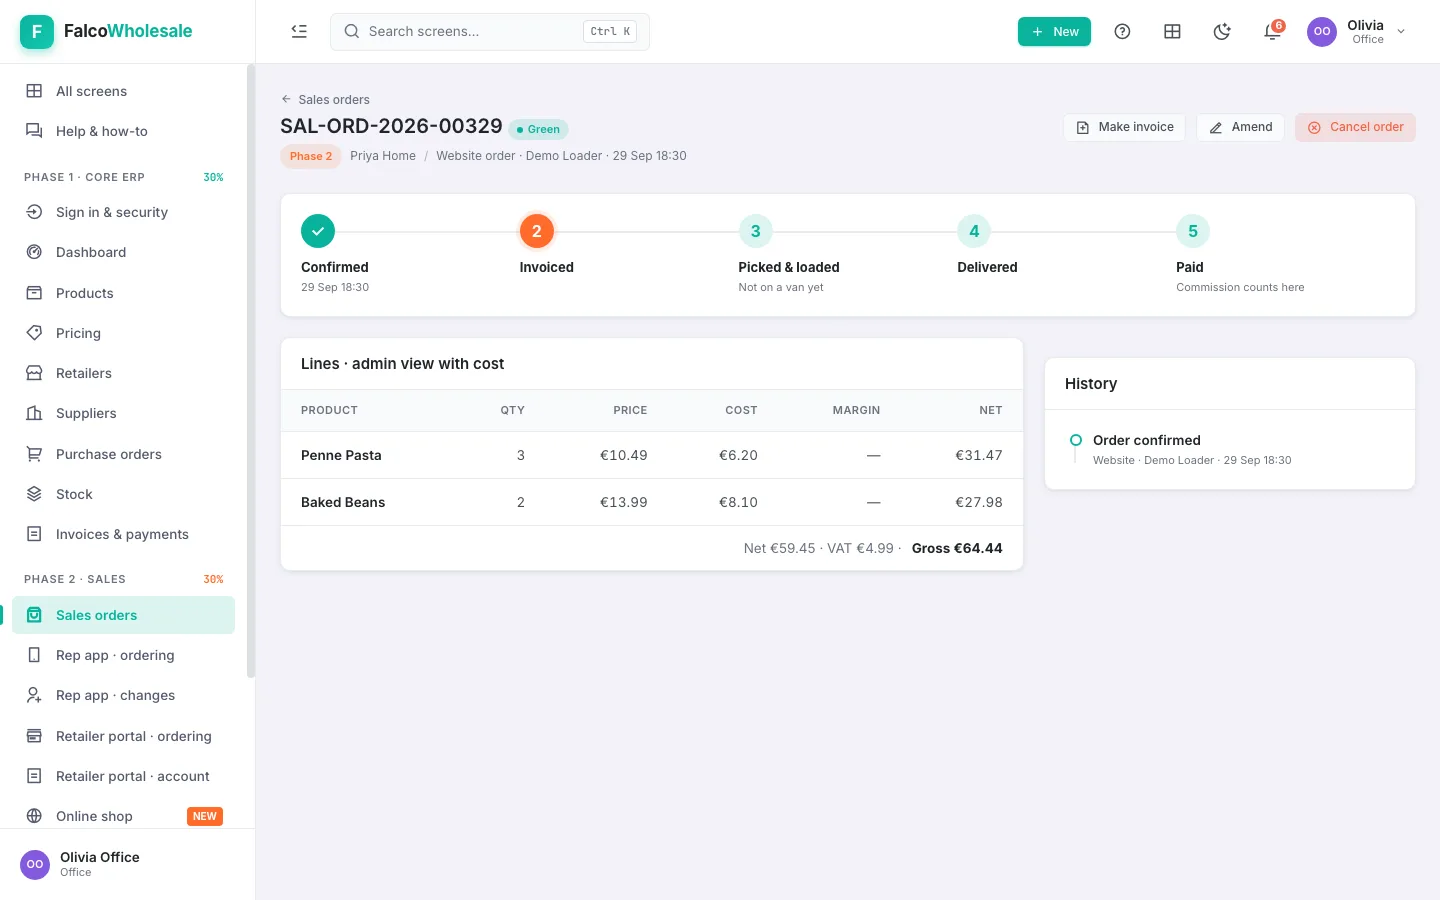Click the Invoices & payments icon
The width and height of the screenshot is (1440, 900).
[x=34, y=534]
